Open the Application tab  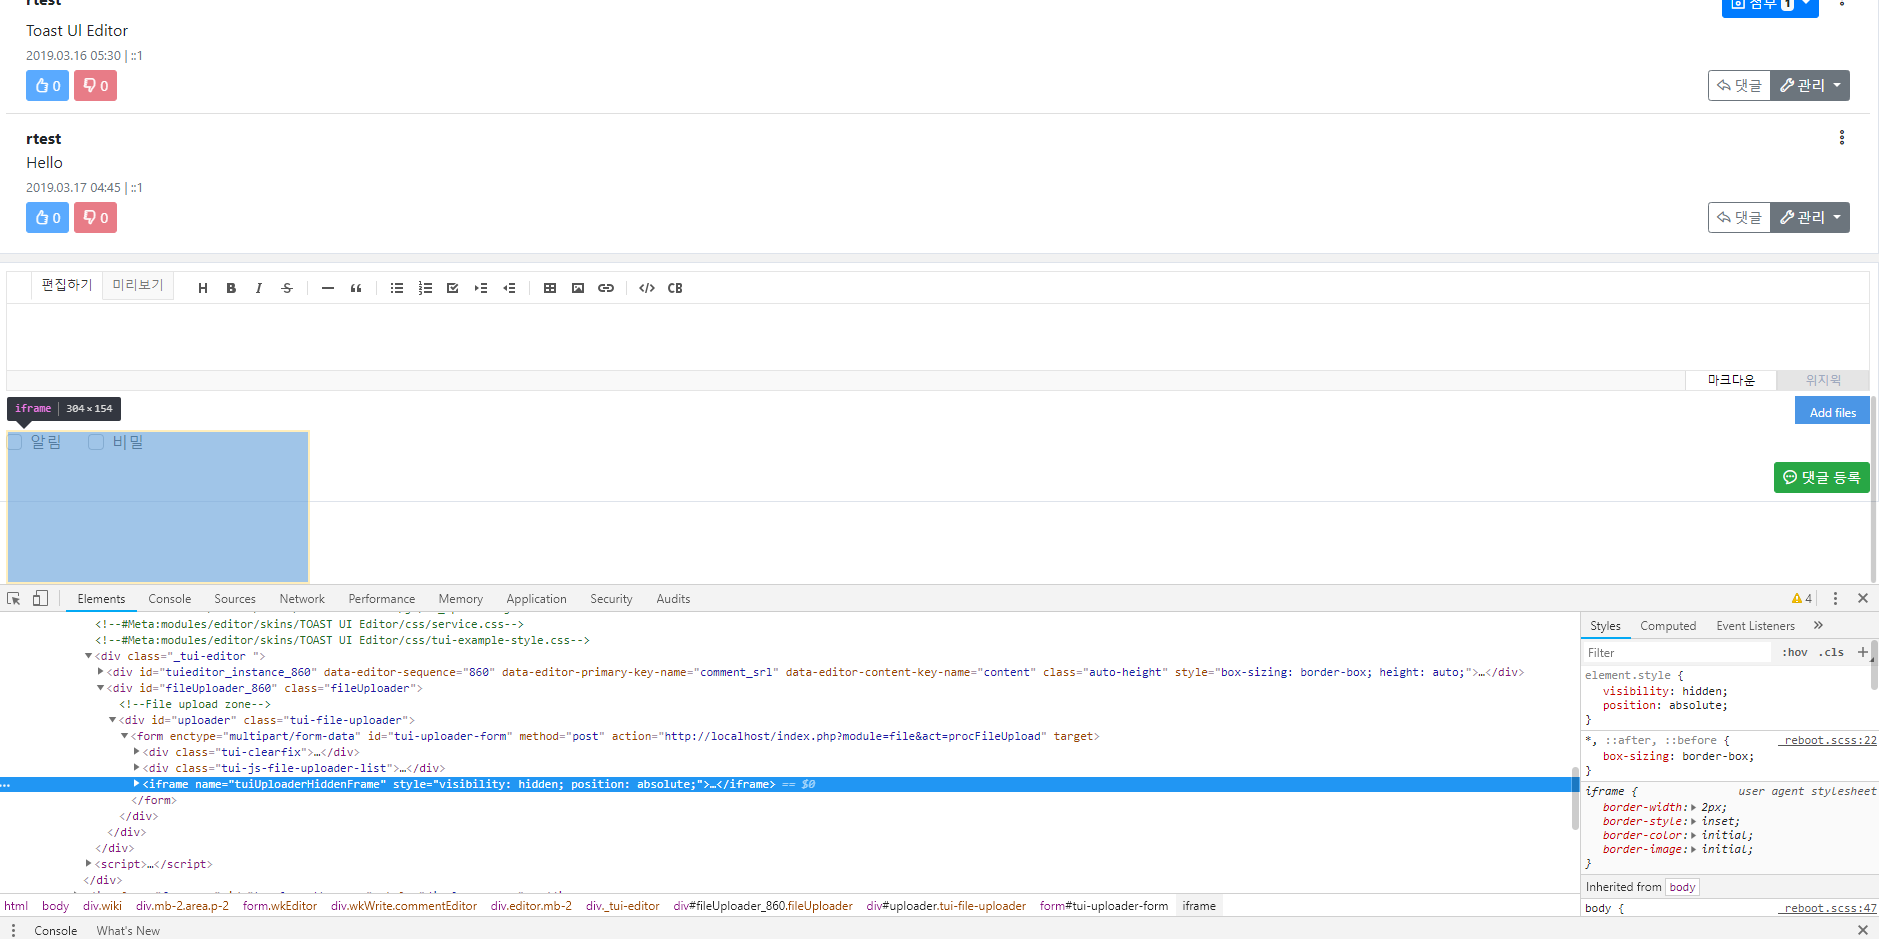[x=536, y=599]
